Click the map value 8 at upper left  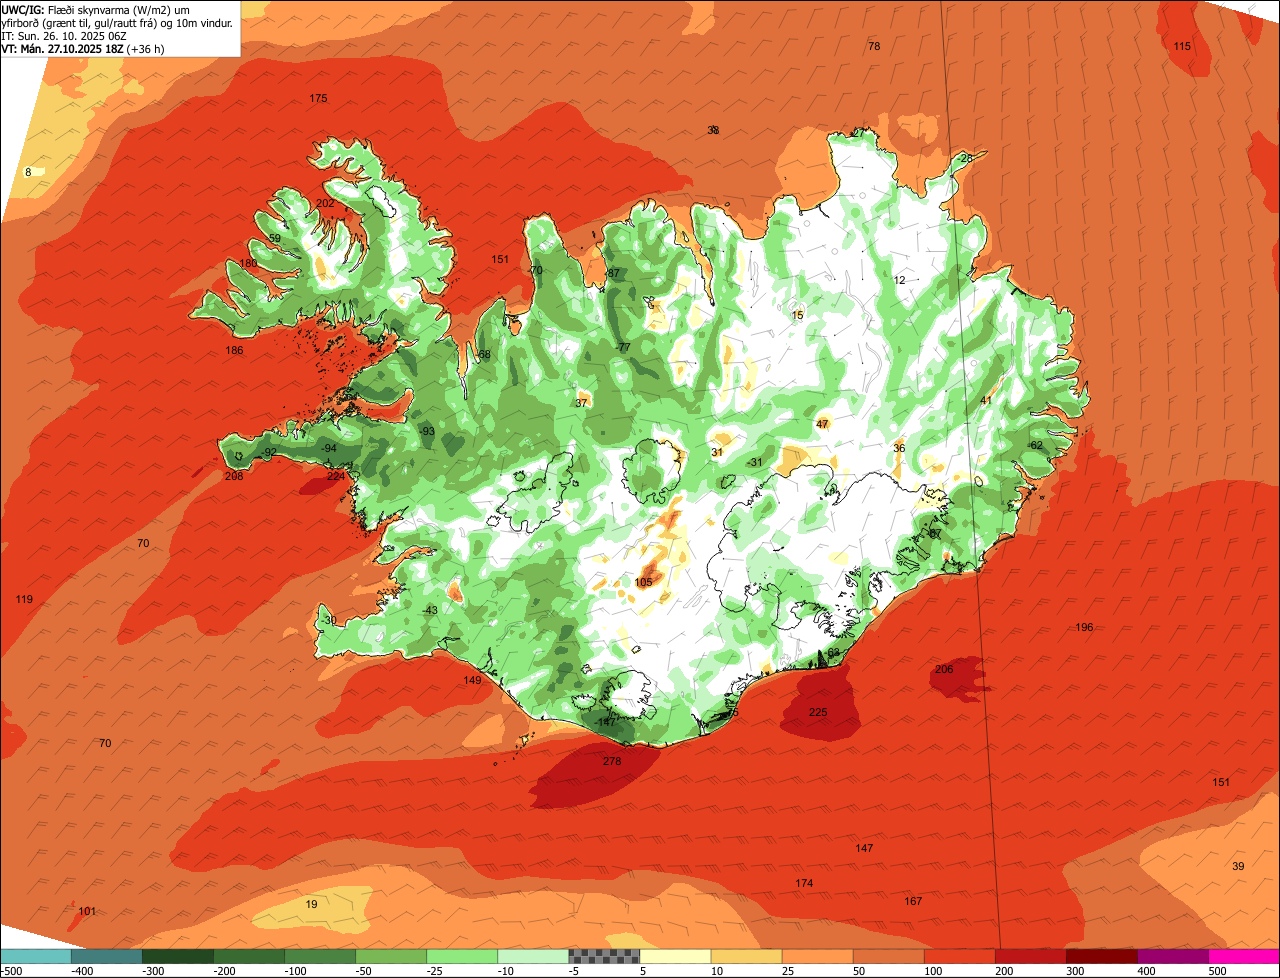[x=28, y=172]
